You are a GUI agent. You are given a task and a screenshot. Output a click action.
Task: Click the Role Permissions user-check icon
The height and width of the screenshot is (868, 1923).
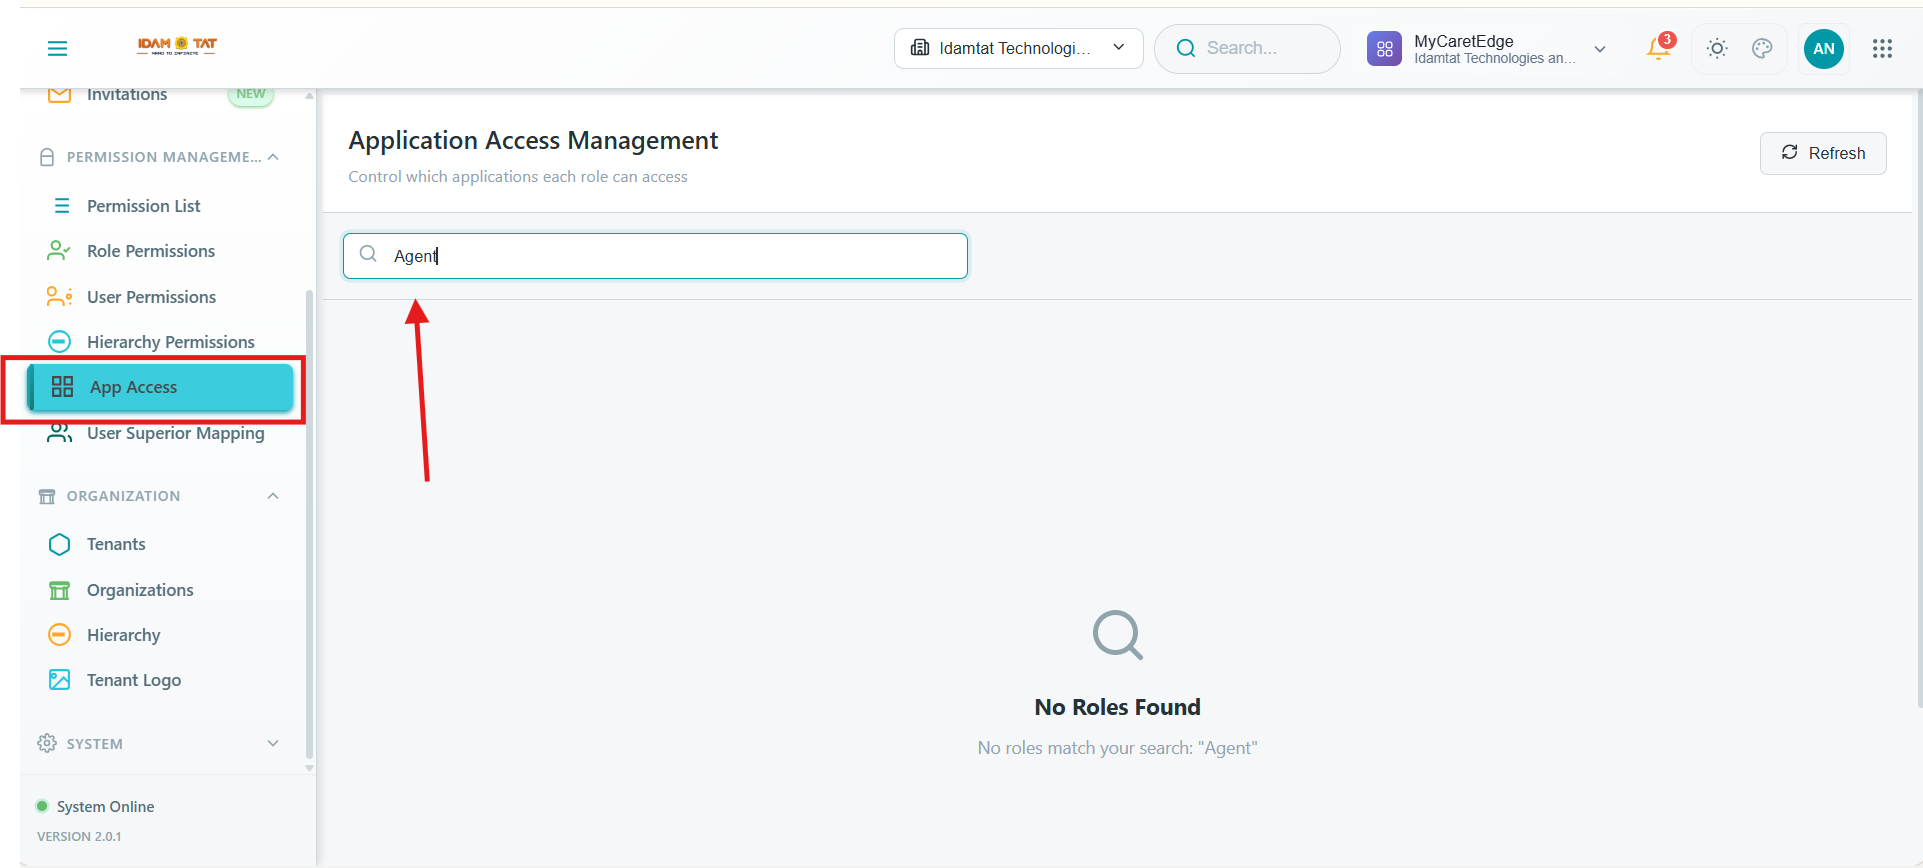[x=59, y=250]
